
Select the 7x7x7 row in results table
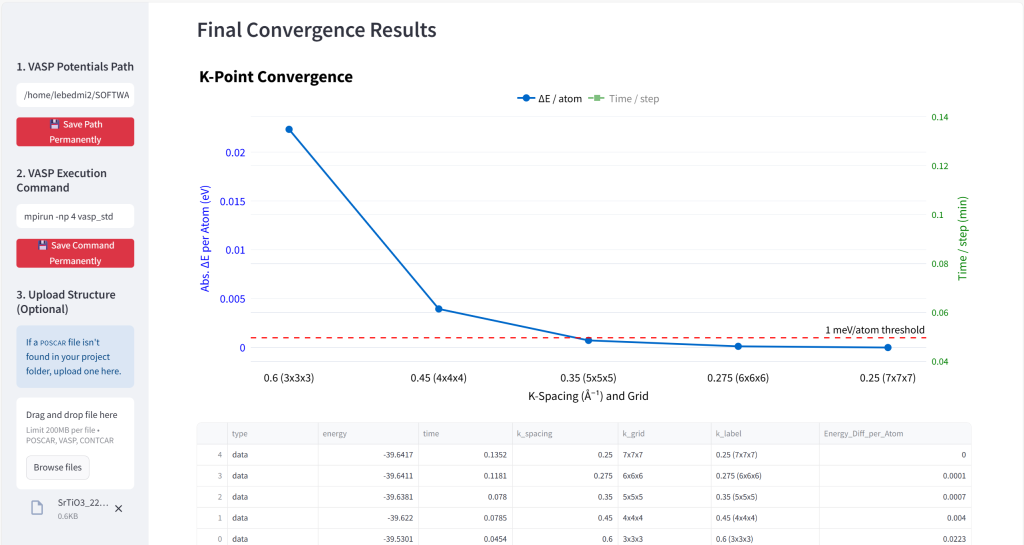tap(584, 455)
